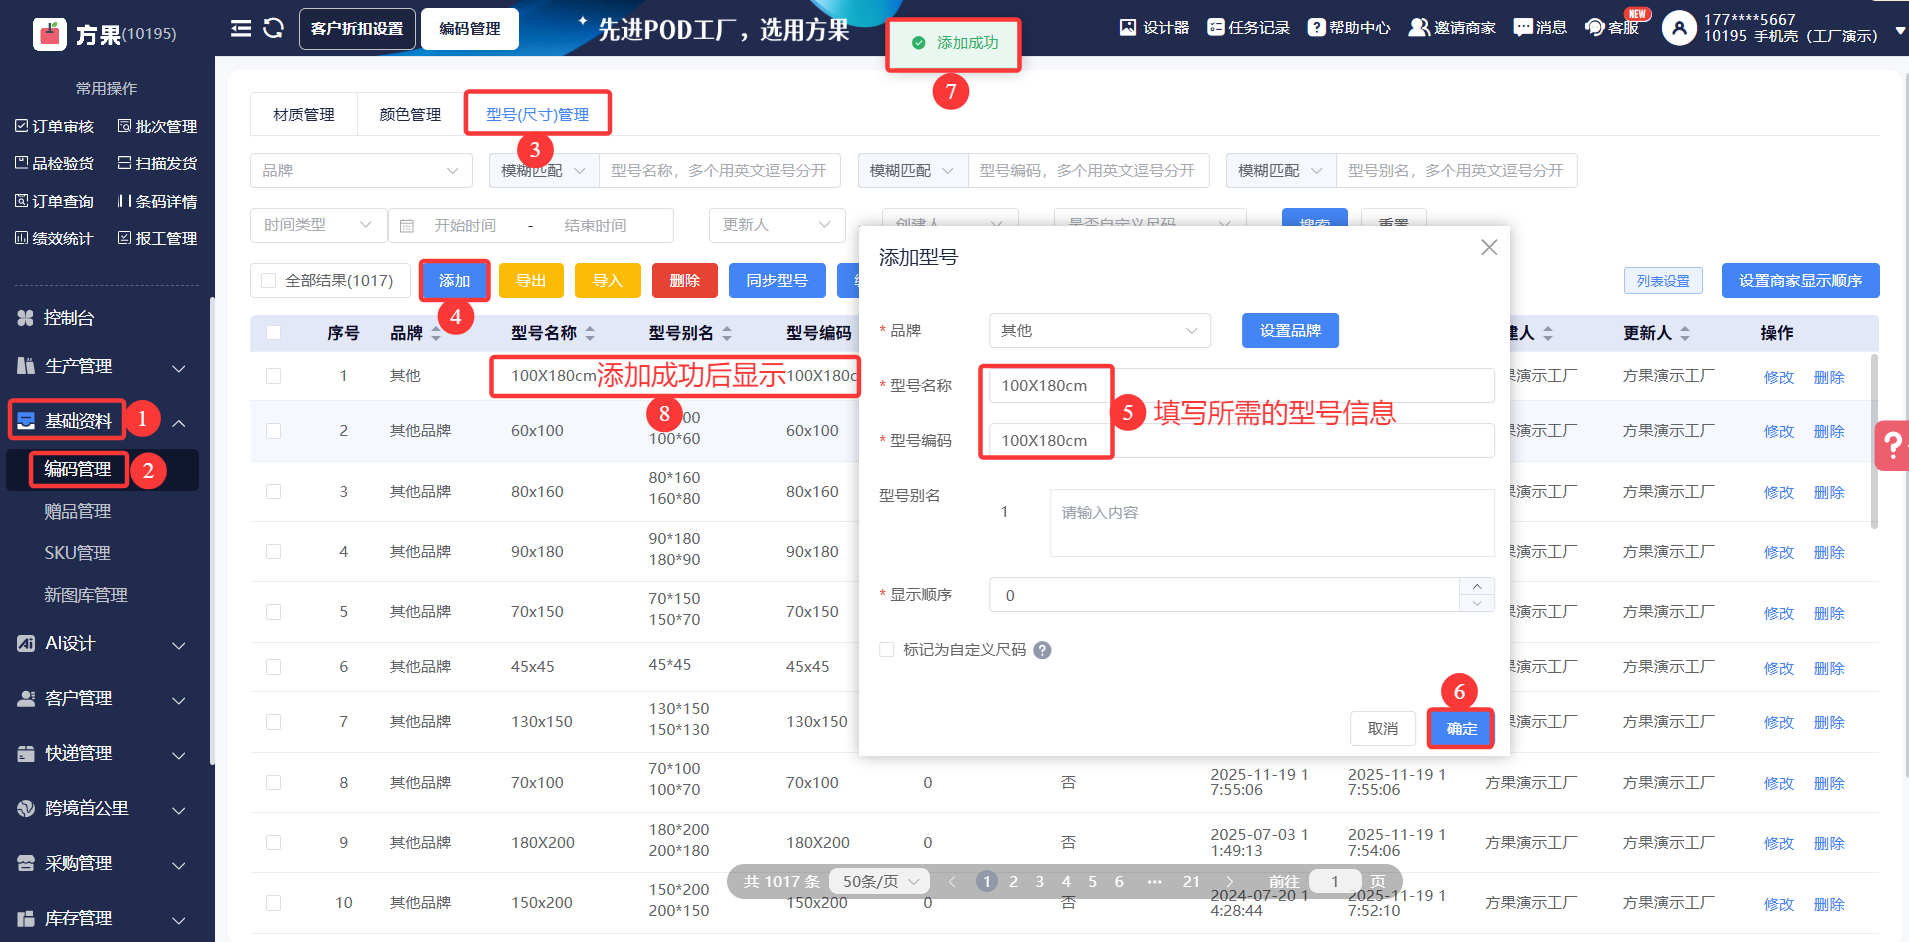
Task: Open the 品牌 dropdown in the dialog
Action: click(x=1099, y=331)
